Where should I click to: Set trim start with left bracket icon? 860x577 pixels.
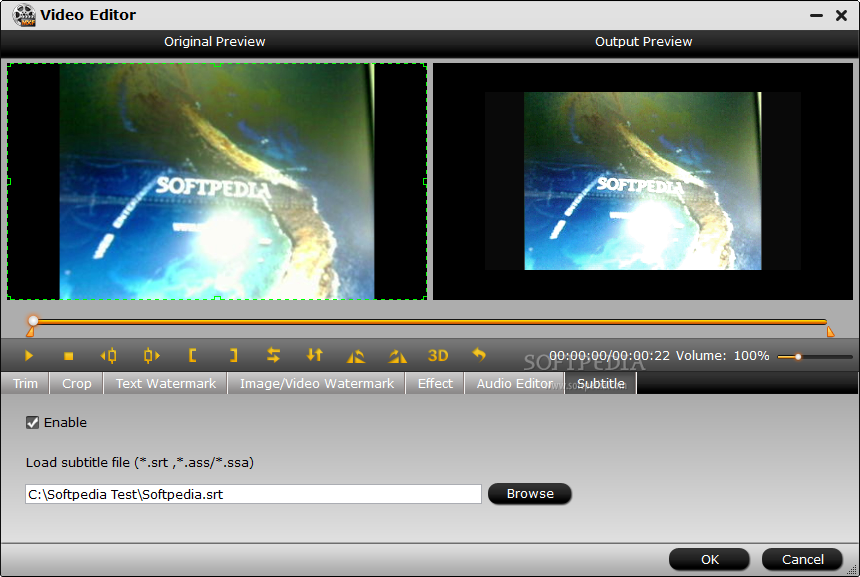pyautogui.click(x=193, y=356)
